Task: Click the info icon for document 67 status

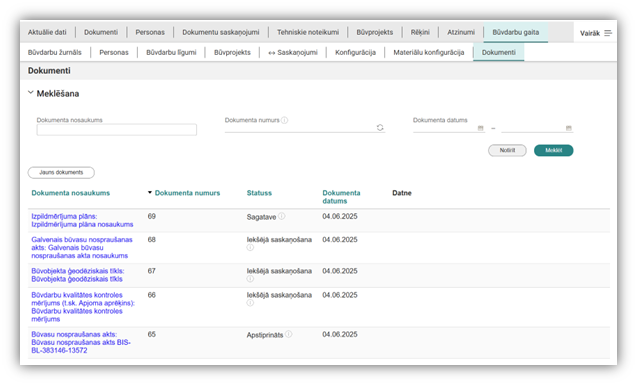Action: coord(250,279)
